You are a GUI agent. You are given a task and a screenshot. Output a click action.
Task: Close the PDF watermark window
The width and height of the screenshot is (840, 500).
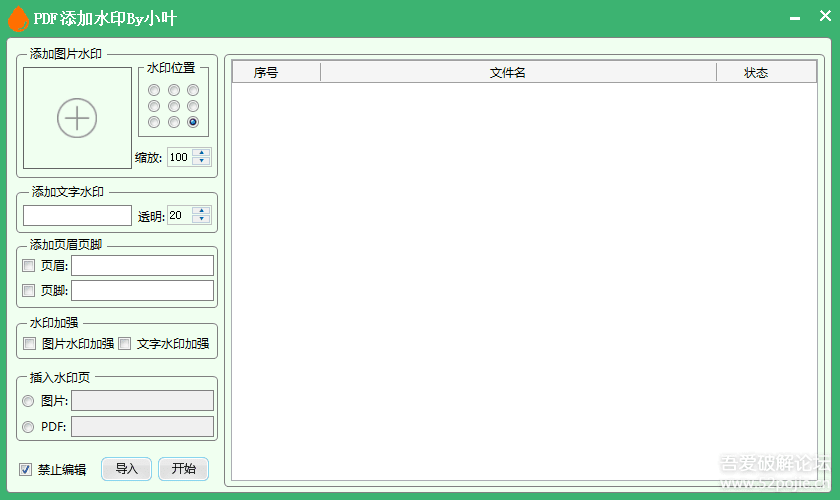point(825,16)
